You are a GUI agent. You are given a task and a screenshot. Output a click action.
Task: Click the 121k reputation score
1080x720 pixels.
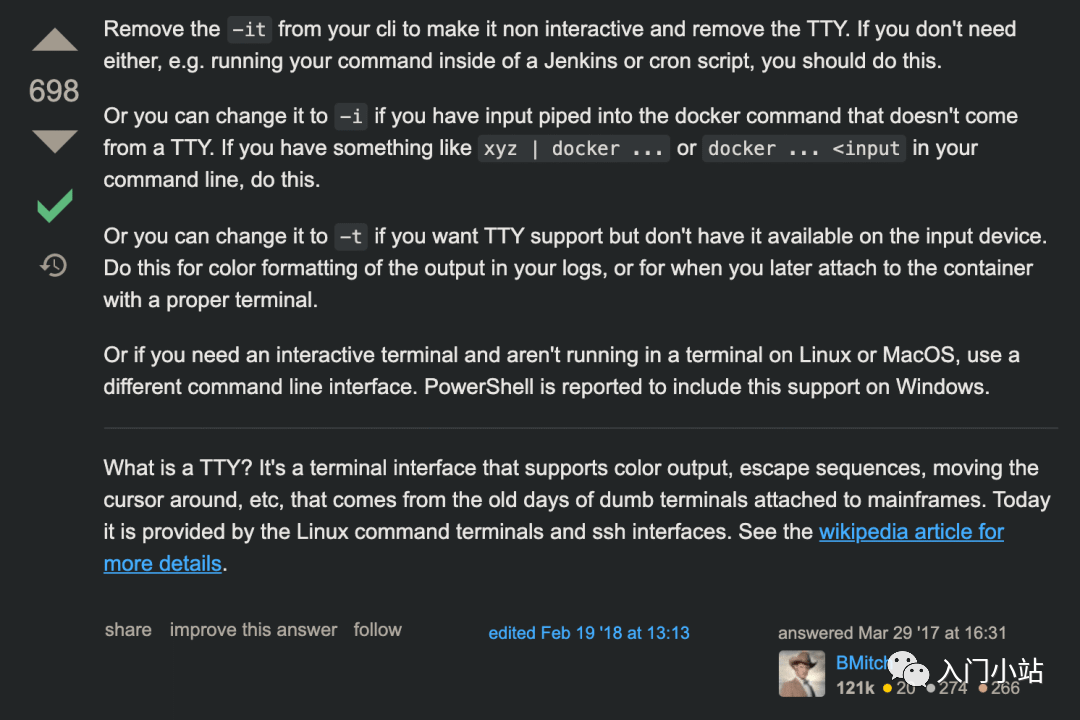click(x=855, y=688)
